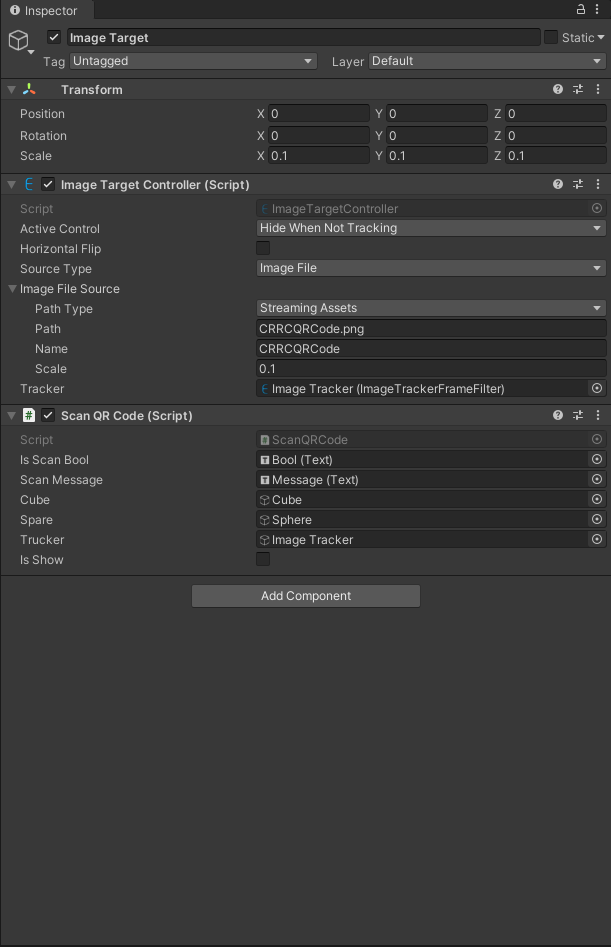
Task: Click the Scan QR Code presets icon
Action: coord(577,415)
